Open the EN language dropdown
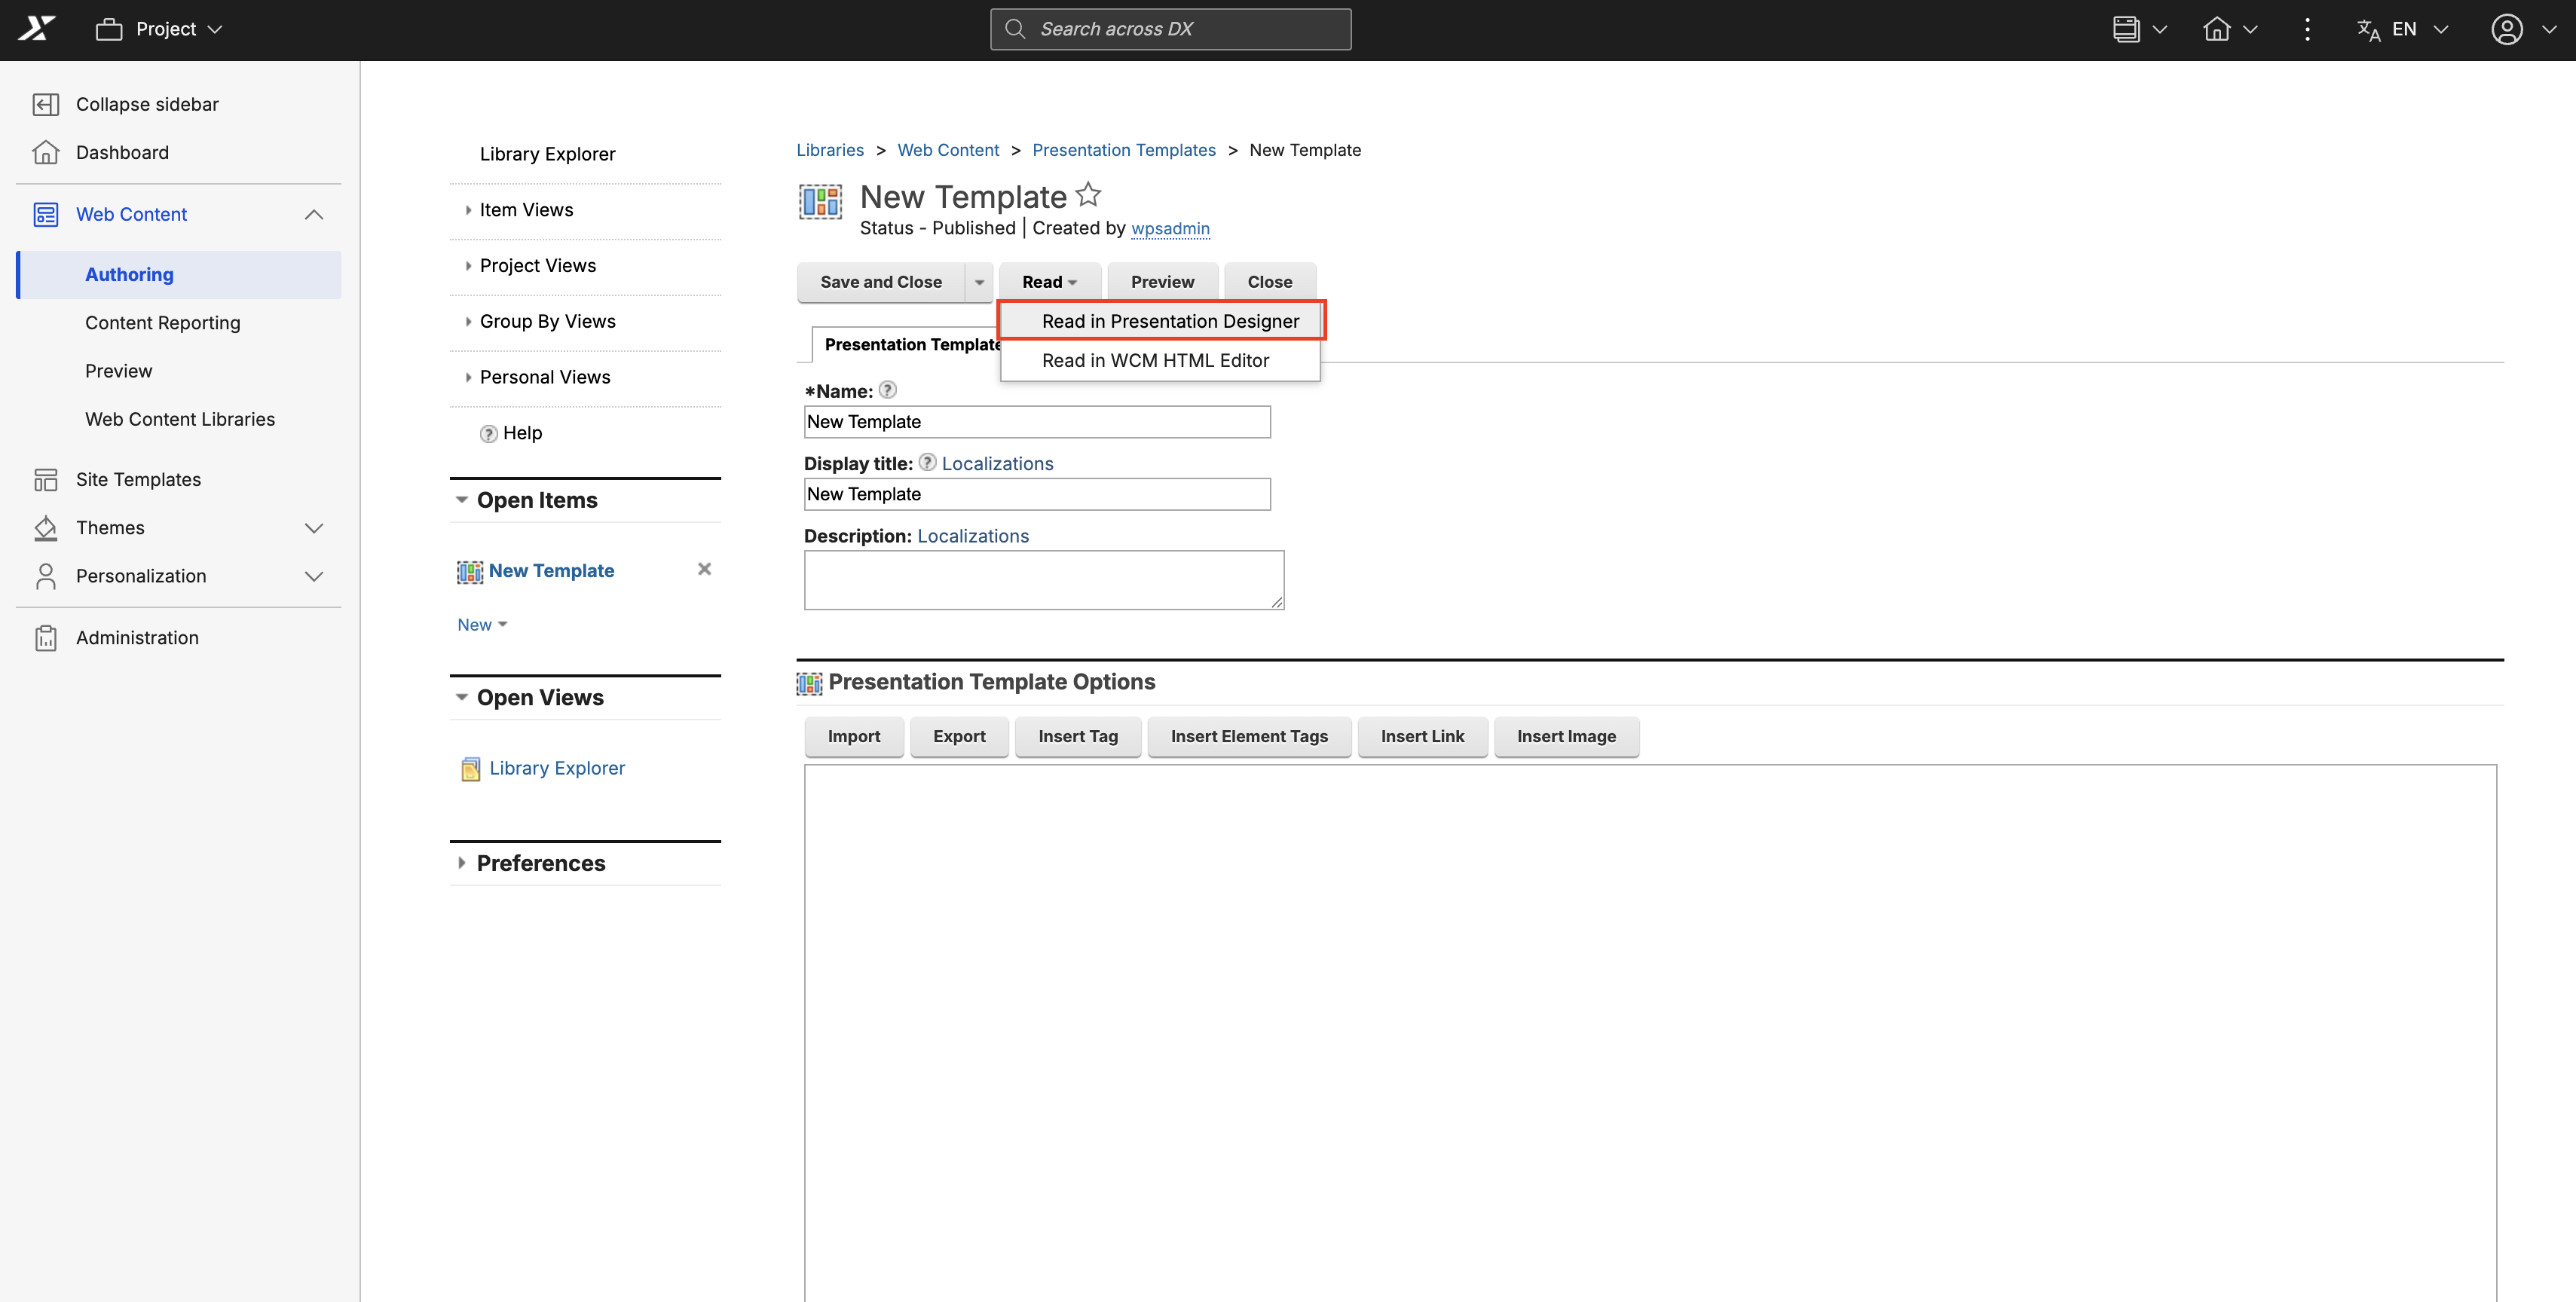The height and width of the screenshot is (1302, 2576). [2420, 29]
